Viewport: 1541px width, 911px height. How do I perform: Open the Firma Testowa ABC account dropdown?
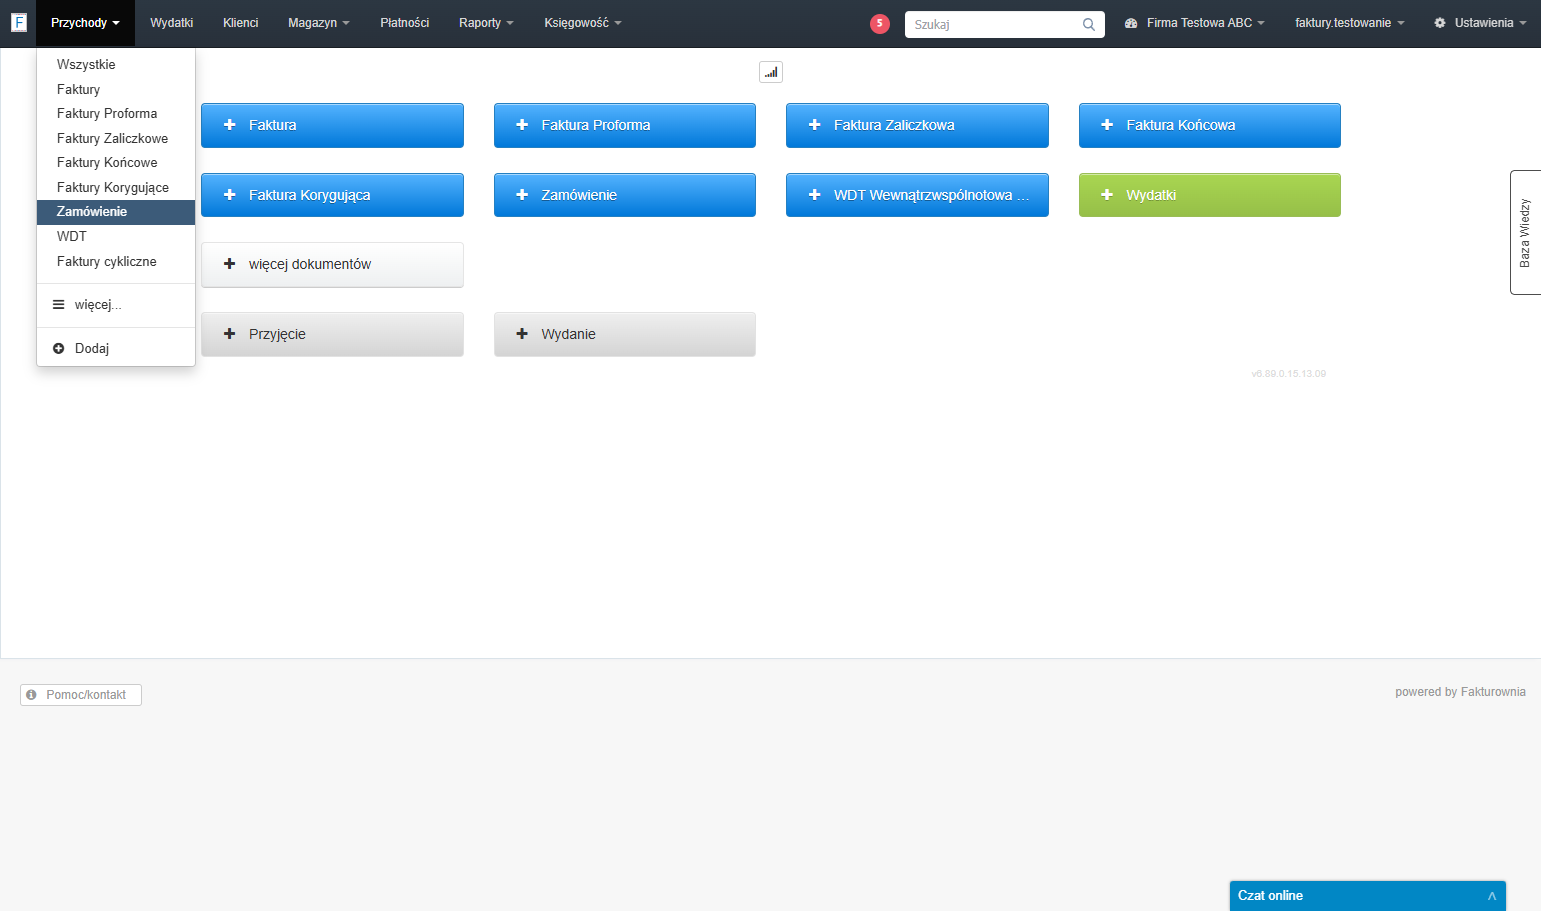click(1195, 23)
